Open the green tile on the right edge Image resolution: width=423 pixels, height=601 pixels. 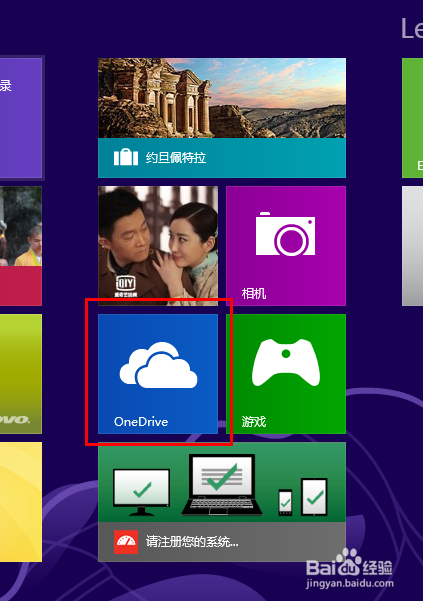click(x=413, y=118)
